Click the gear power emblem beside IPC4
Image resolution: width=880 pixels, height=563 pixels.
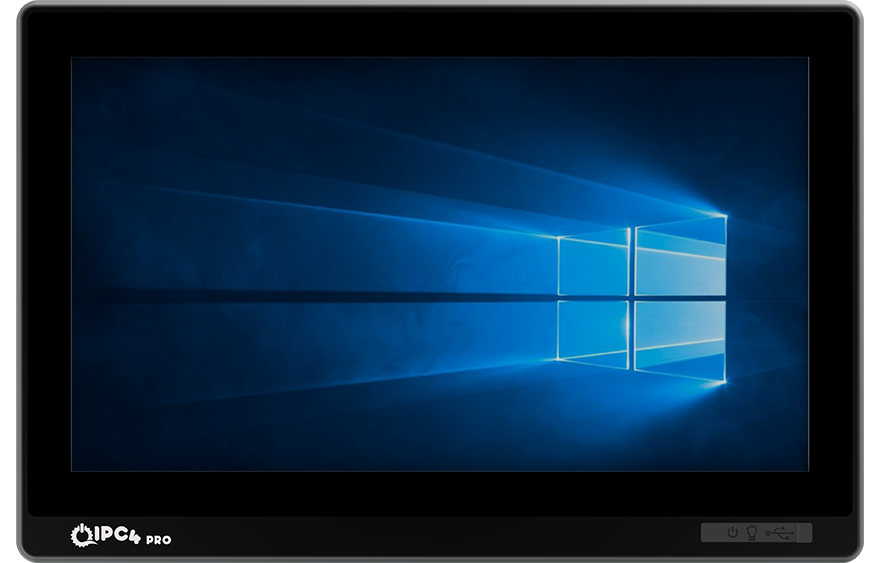tap(81, 535)
